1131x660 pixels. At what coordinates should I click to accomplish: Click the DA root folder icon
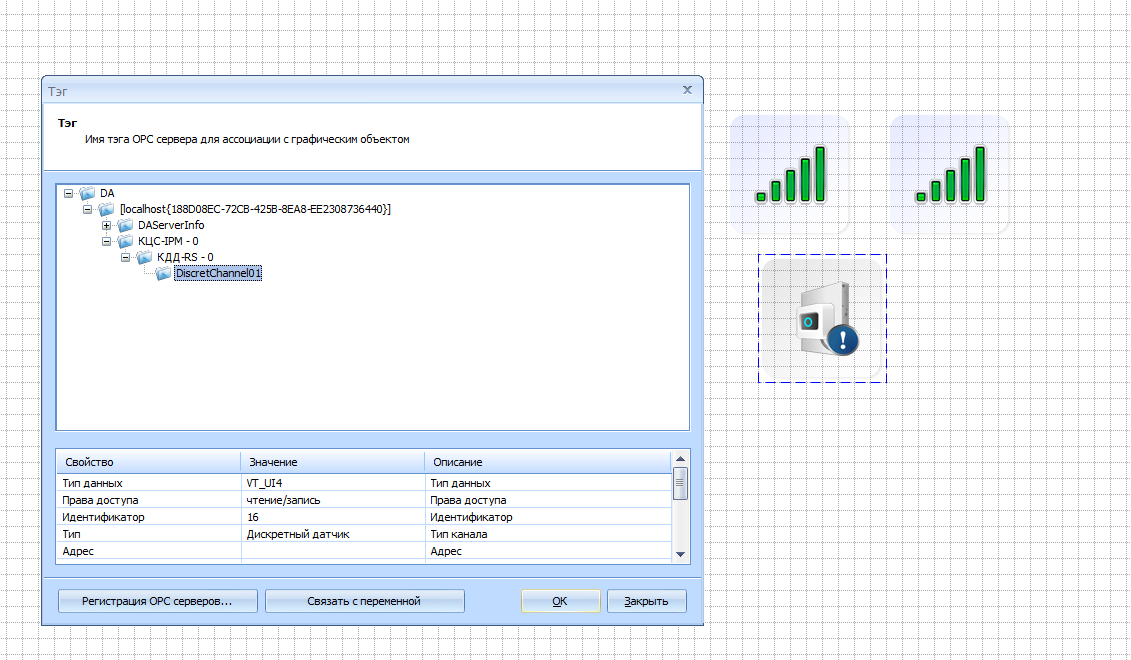pyautogui.click(x=88, y=193)
